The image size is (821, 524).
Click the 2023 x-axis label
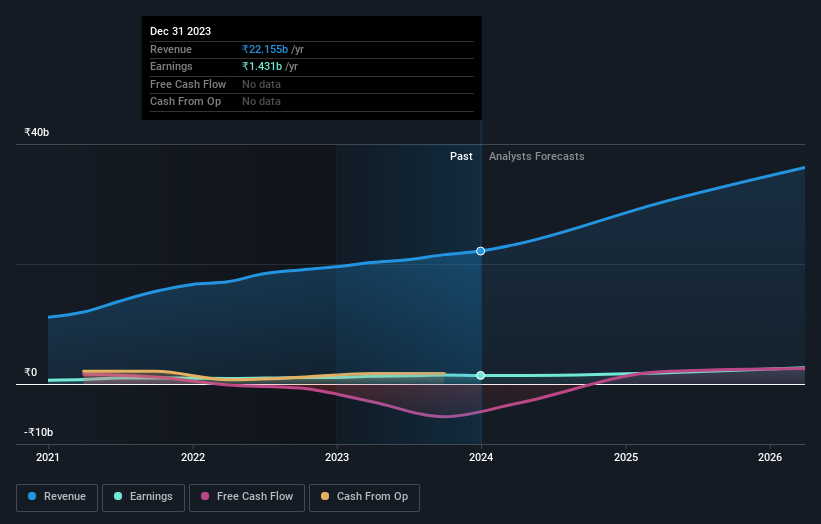point(337,457)
